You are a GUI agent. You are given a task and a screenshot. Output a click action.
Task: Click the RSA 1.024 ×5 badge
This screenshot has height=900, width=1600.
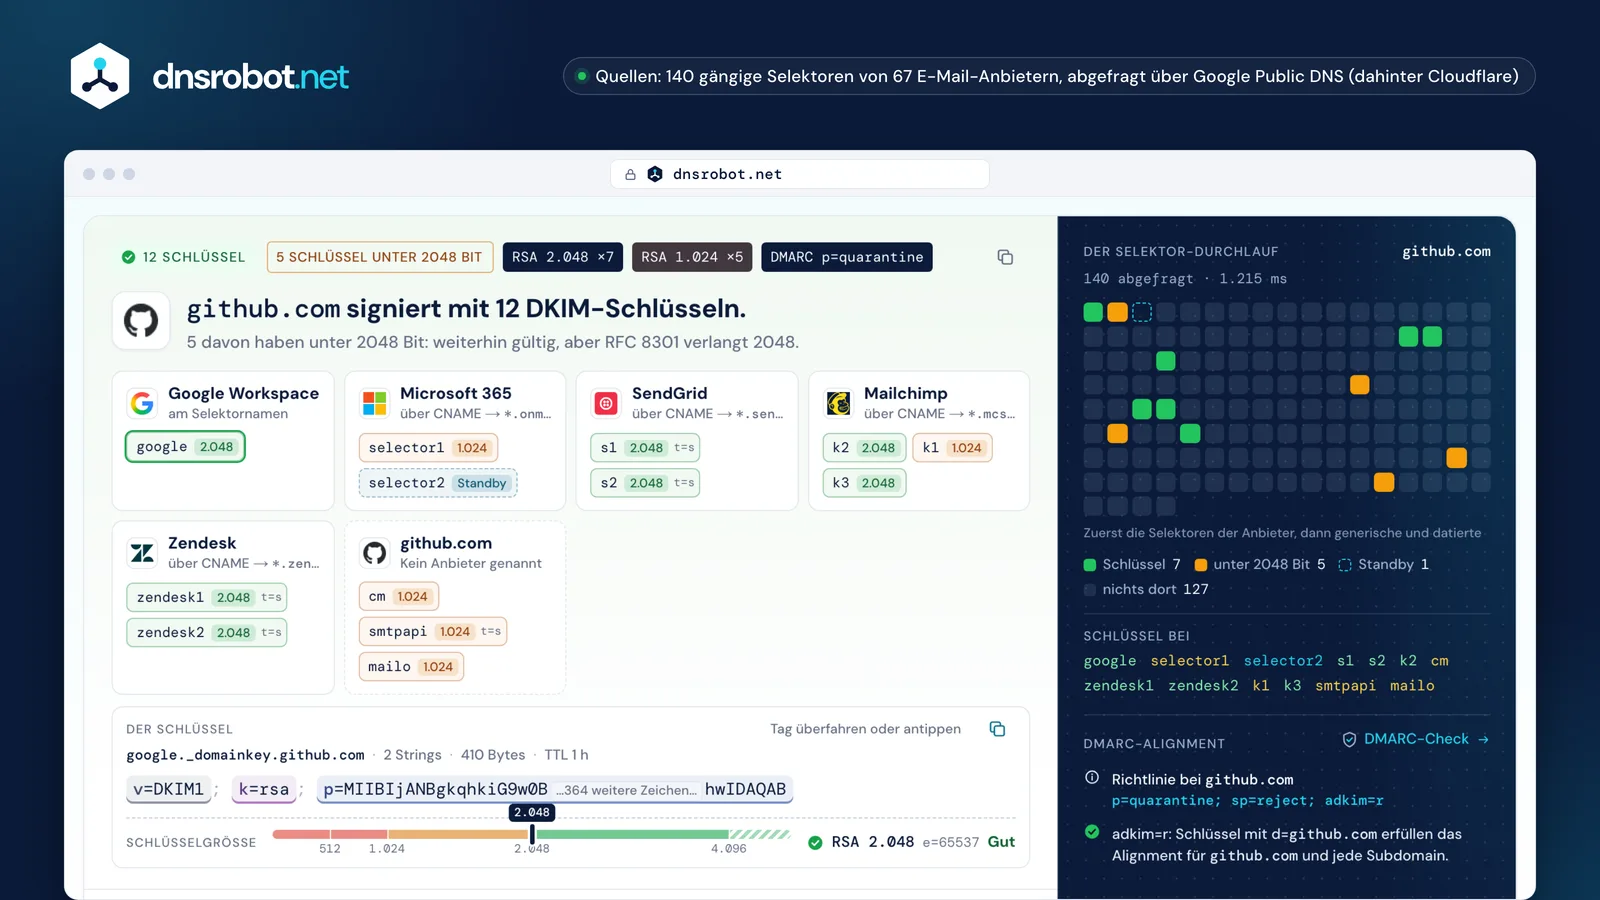click(692, 257)
